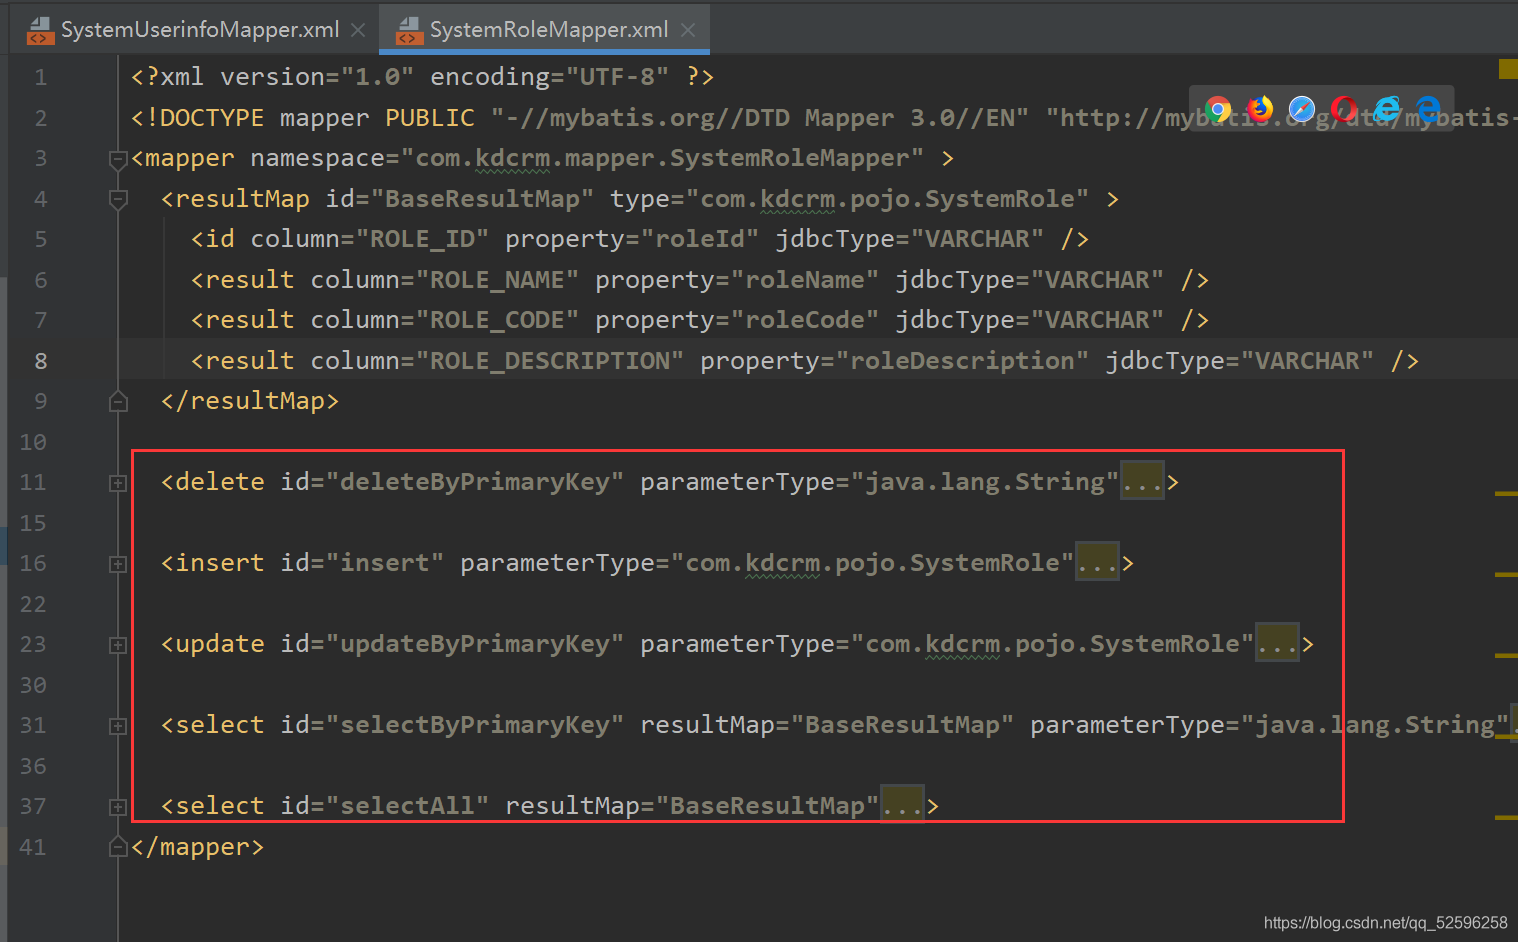Click scrollbar warning stripe beside insert line

pyautogui.click(x=1506, y=575)
